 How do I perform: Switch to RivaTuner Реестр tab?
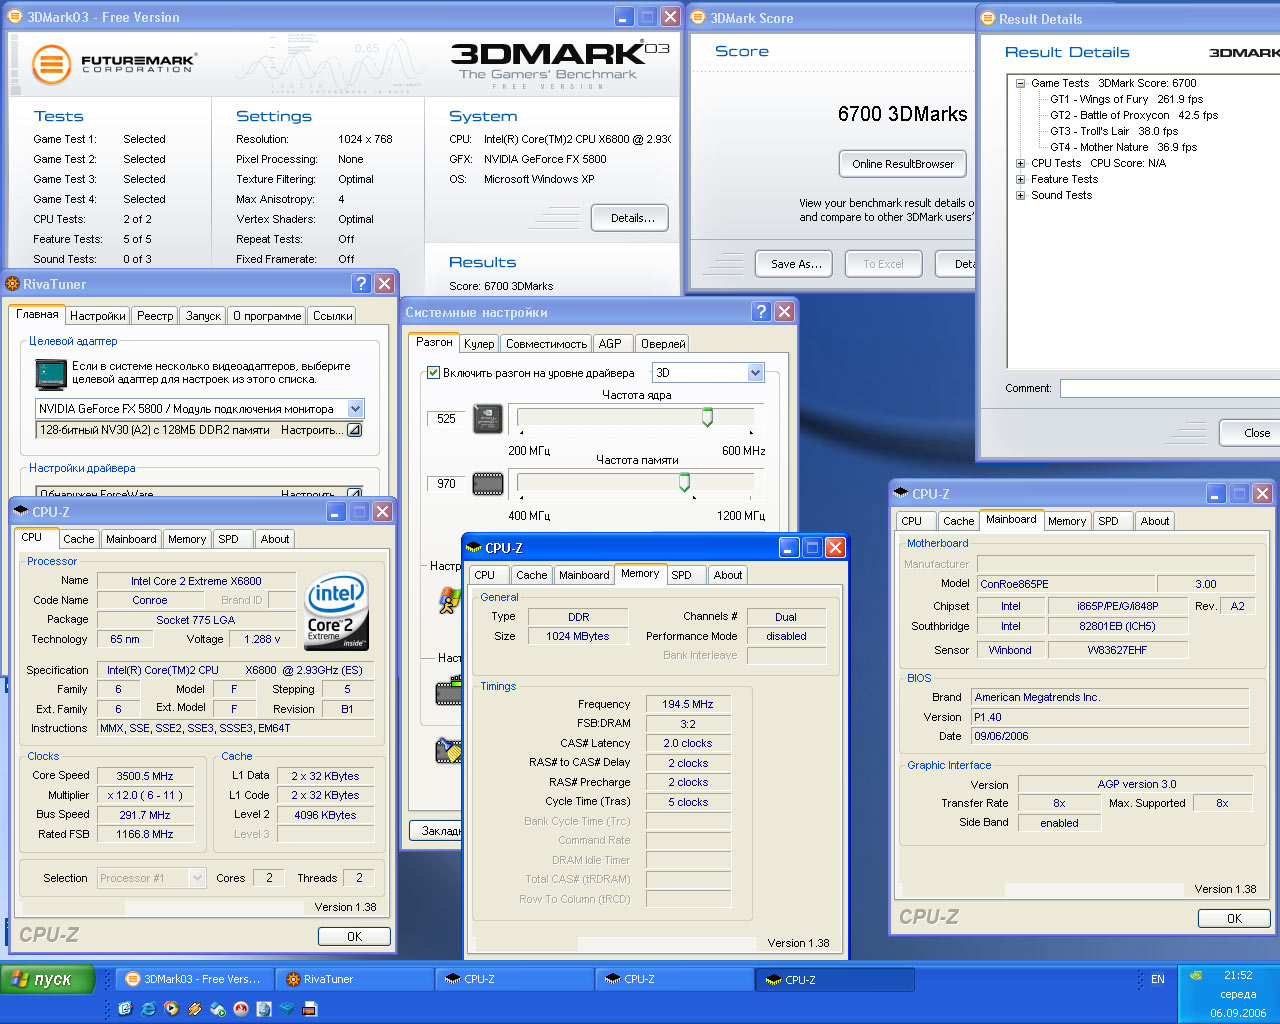(155, 316)
